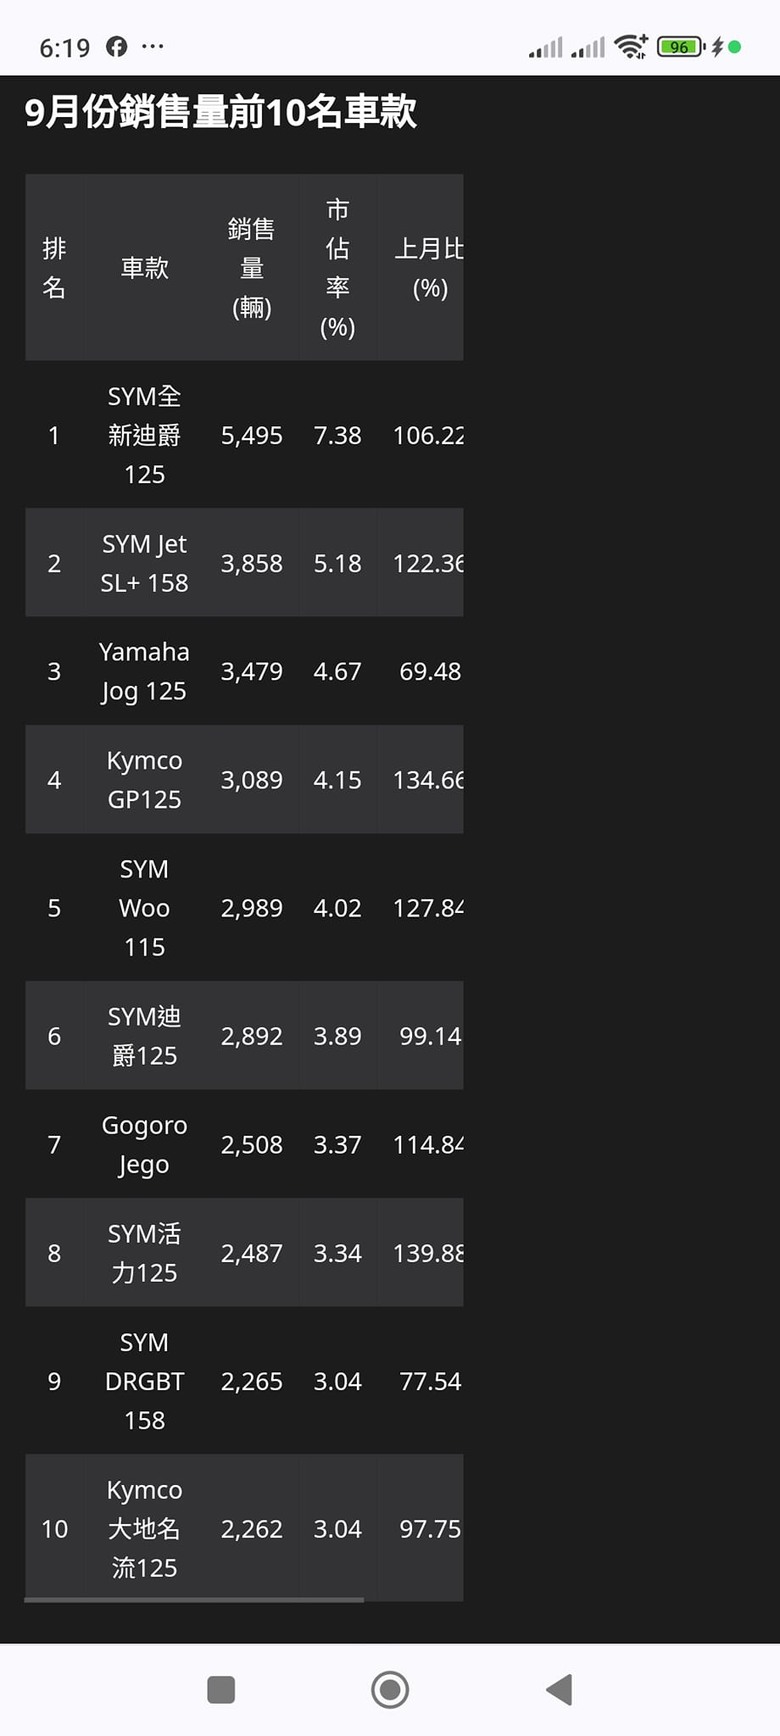The height and width of the screenshot is (1736, 780).
Task: Tap the green dot privacy indicator
Action: coord(735,46)
